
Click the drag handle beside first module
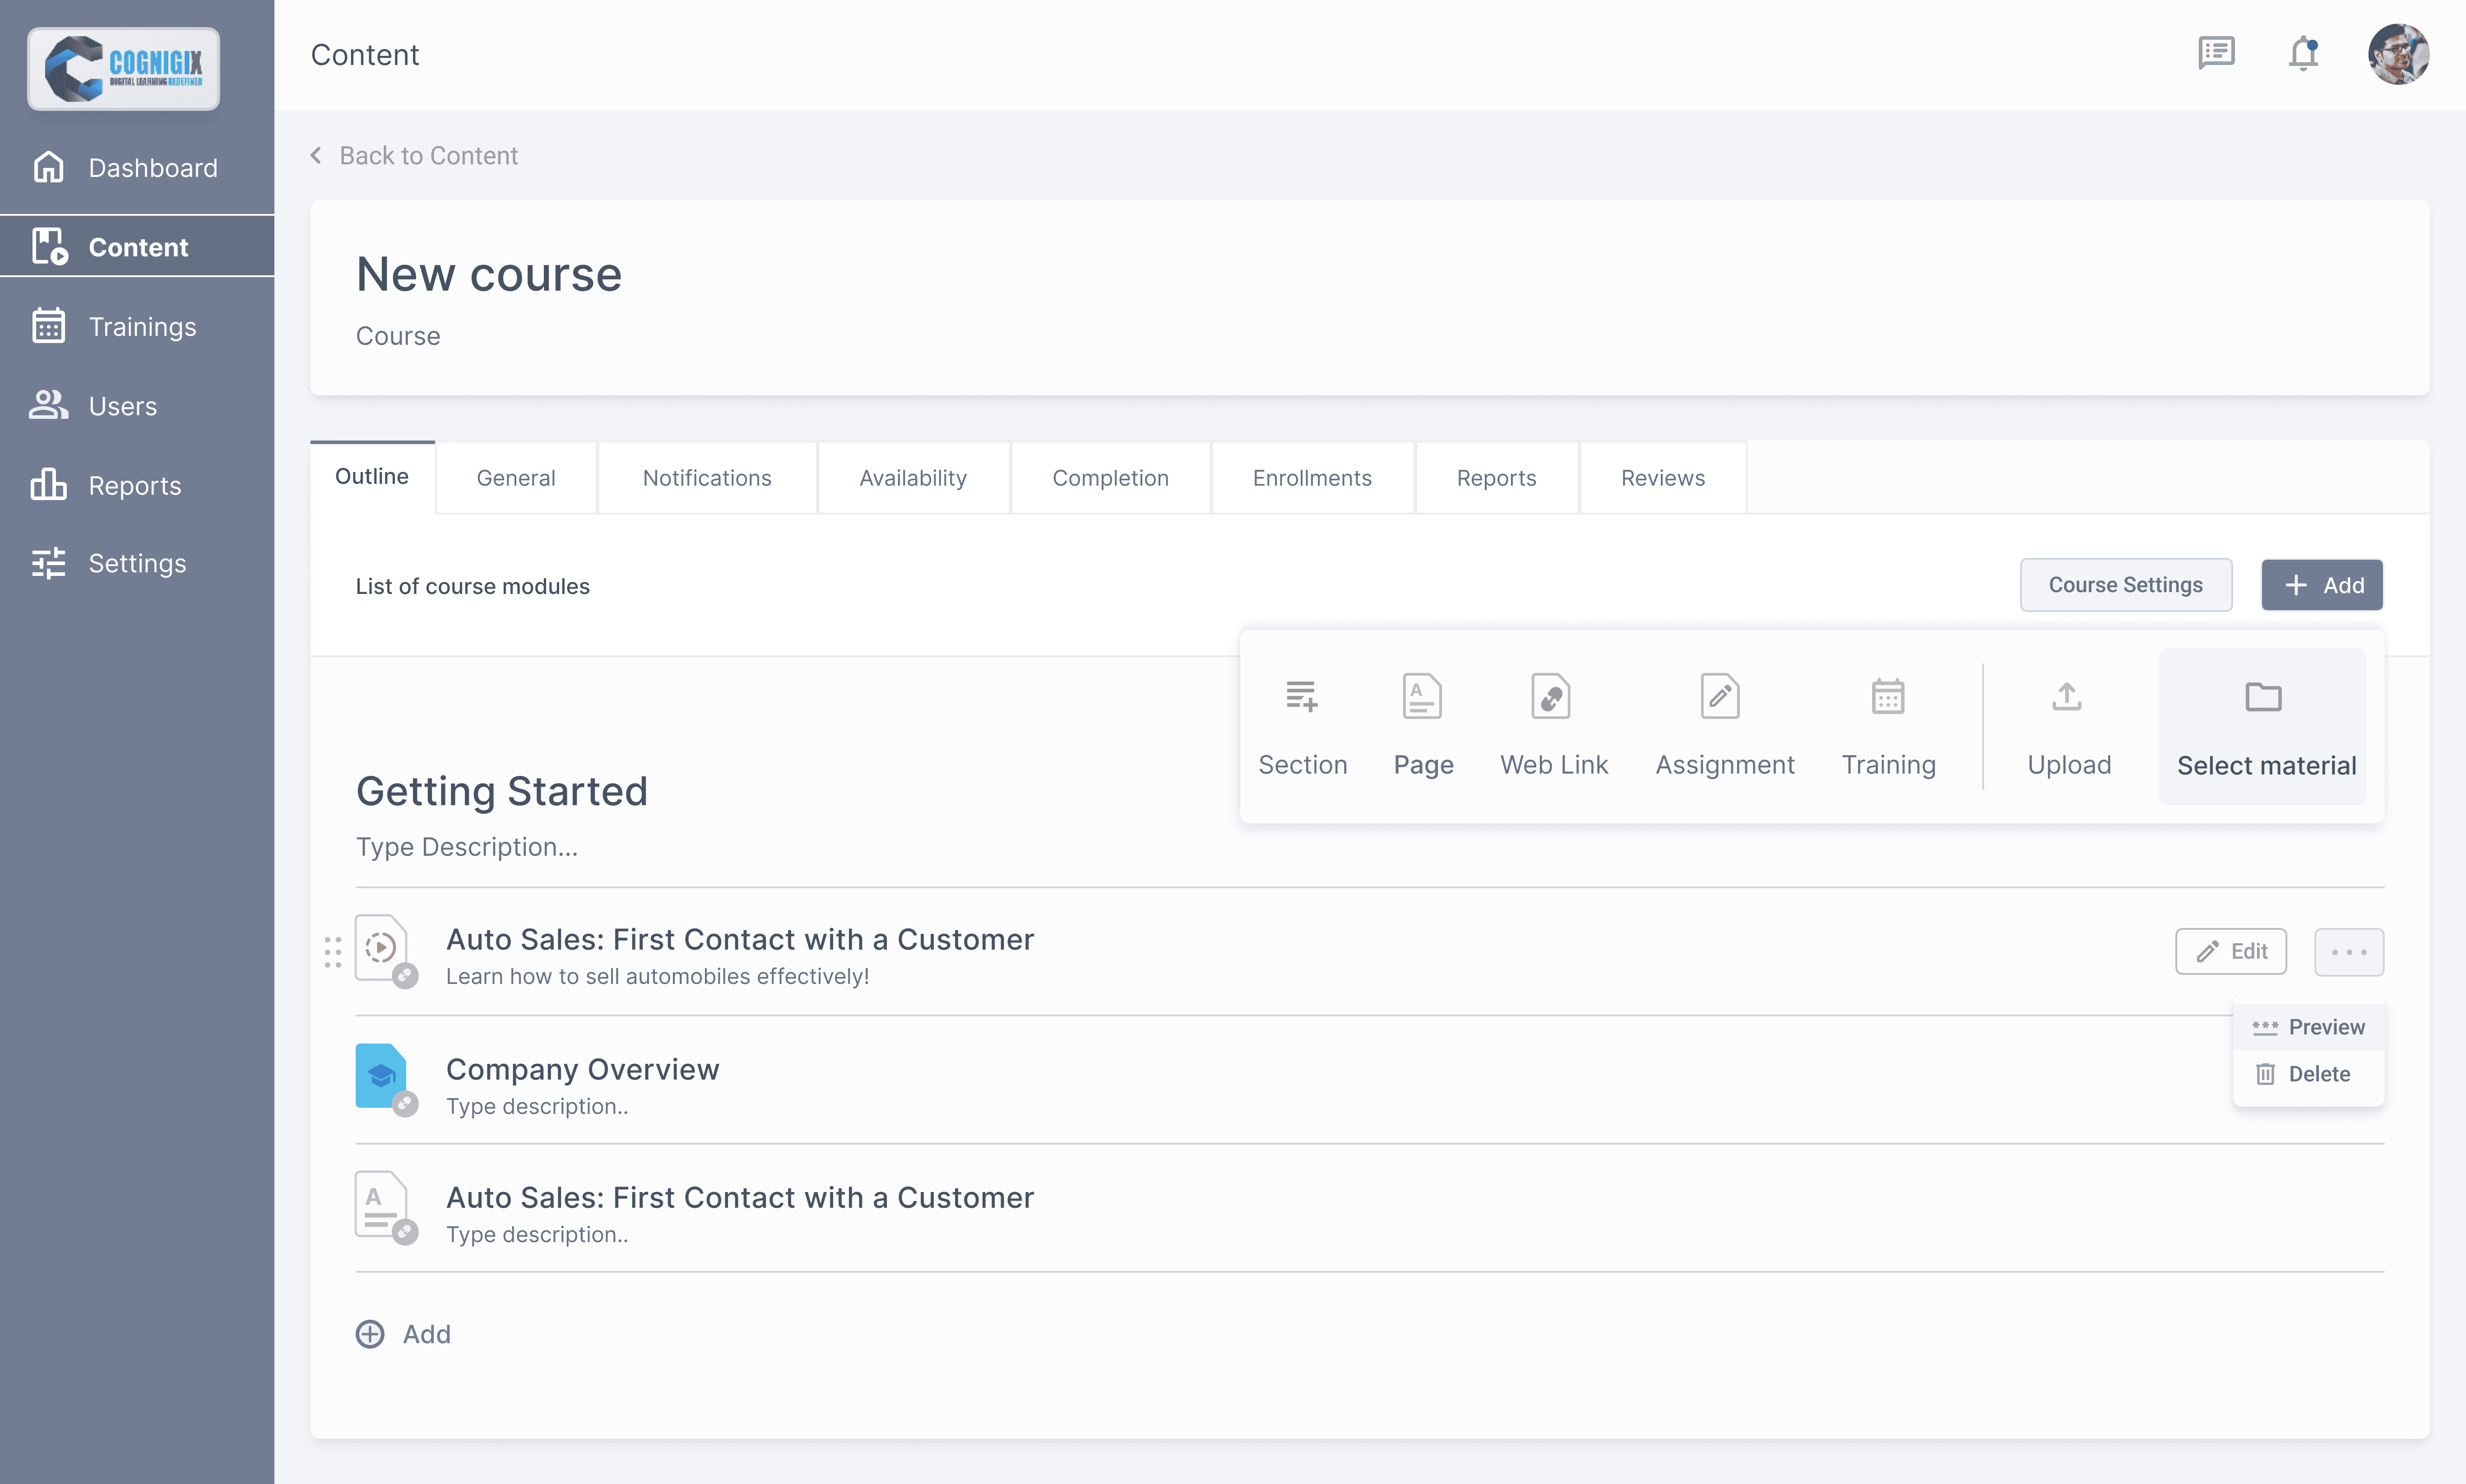[333, 952]
